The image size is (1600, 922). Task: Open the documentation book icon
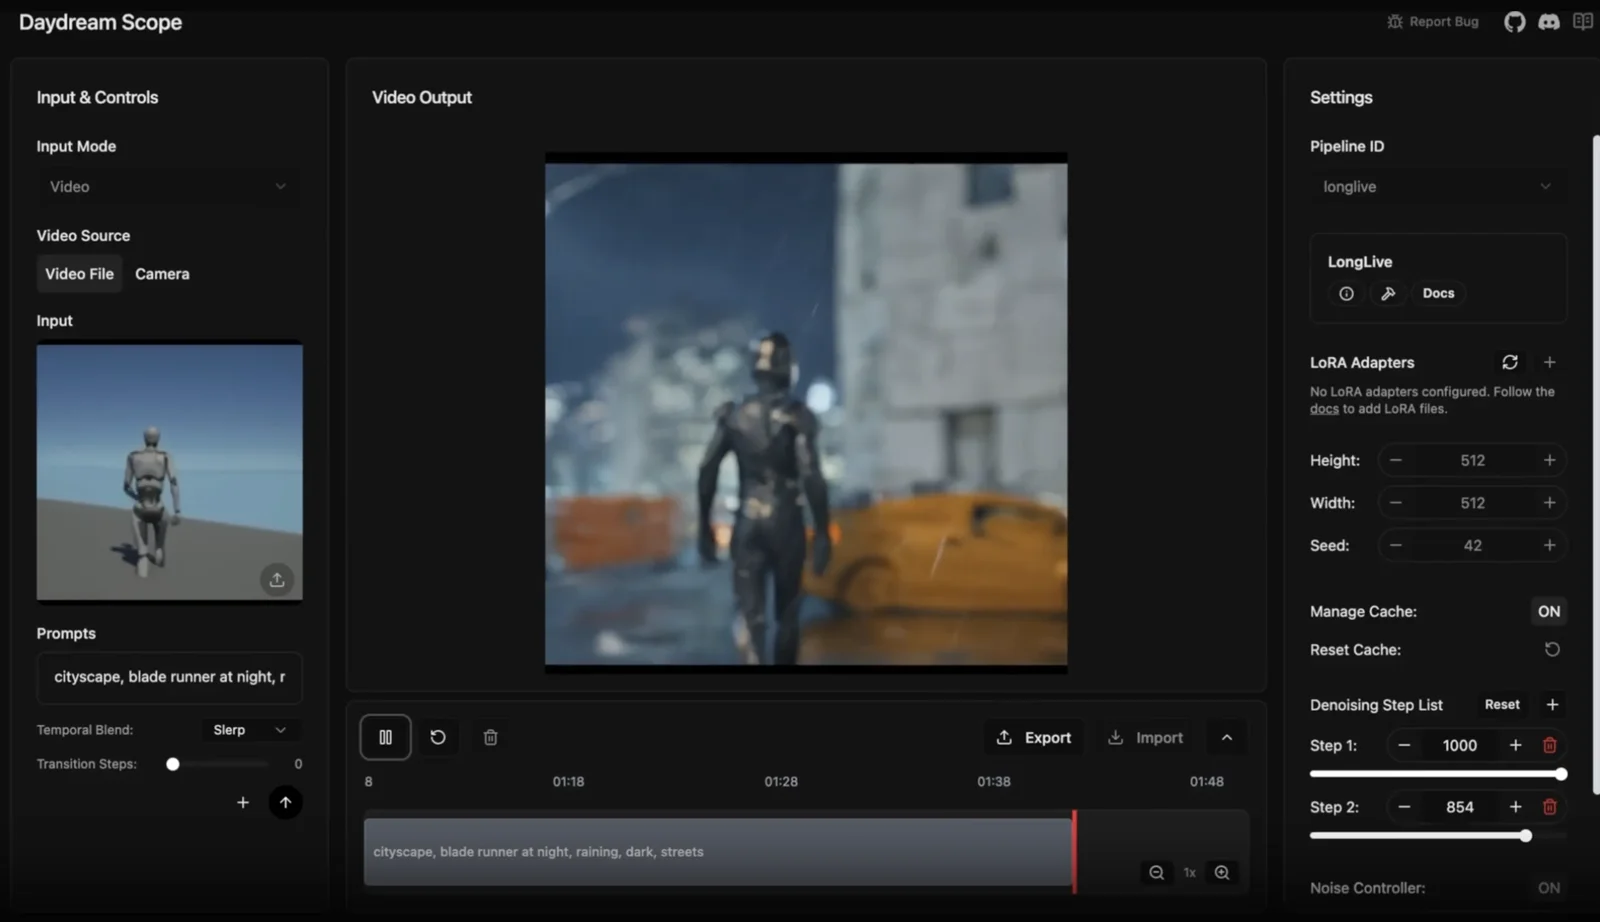click(x=1583, y=21)
